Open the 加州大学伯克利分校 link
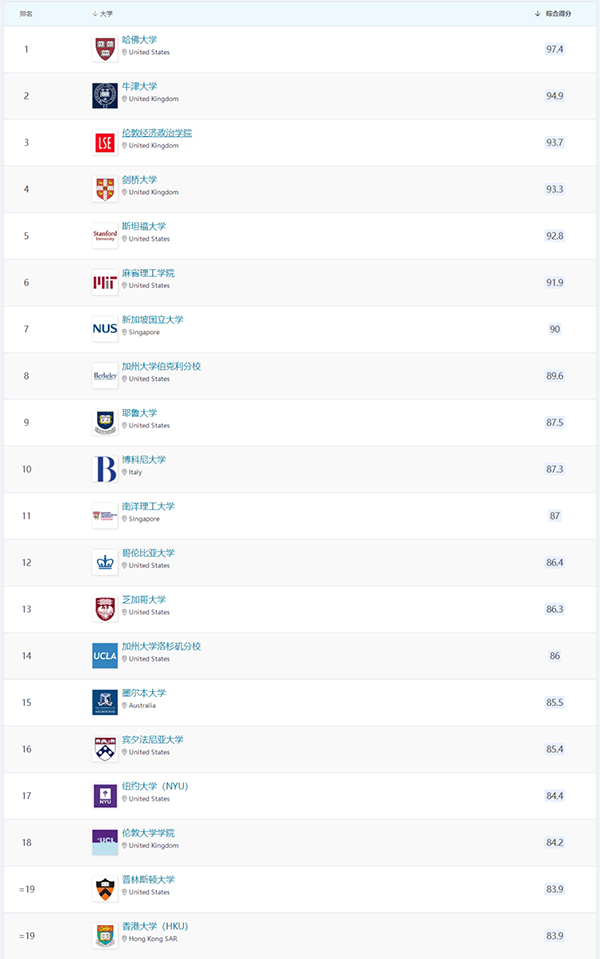This screenshot has width=600, height=959. coord(161,366)
